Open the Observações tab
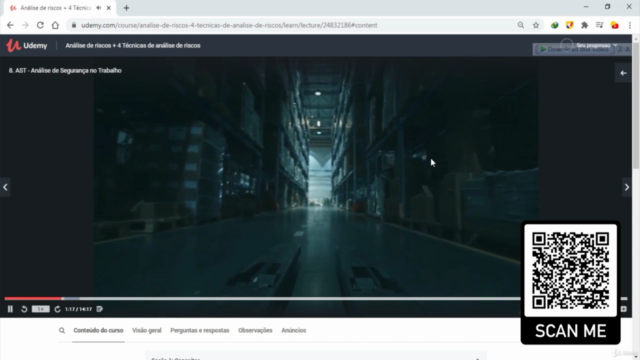 pos(255,330)
